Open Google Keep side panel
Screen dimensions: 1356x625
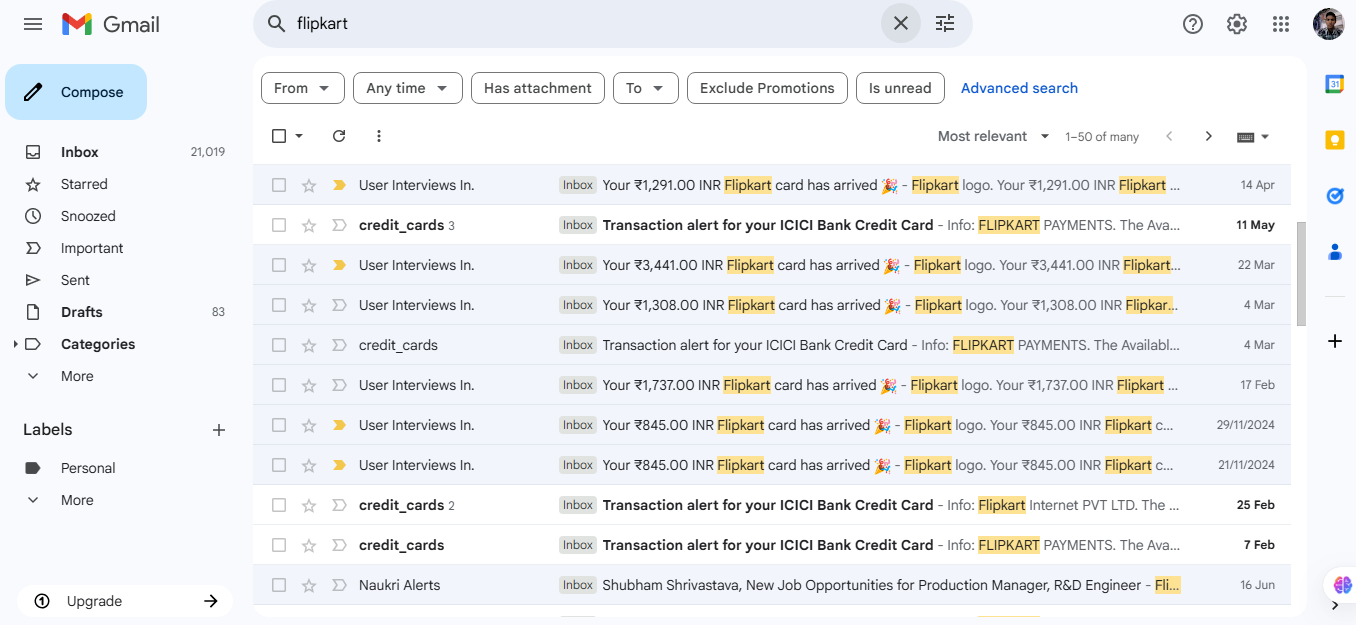click(x=1334, y=140)
